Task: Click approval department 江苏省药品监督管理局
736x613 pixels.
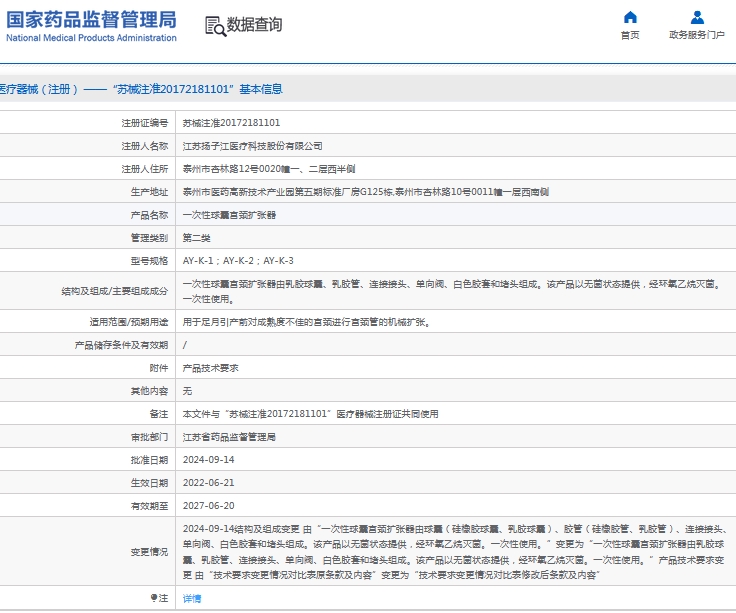Action: [229, 437]
